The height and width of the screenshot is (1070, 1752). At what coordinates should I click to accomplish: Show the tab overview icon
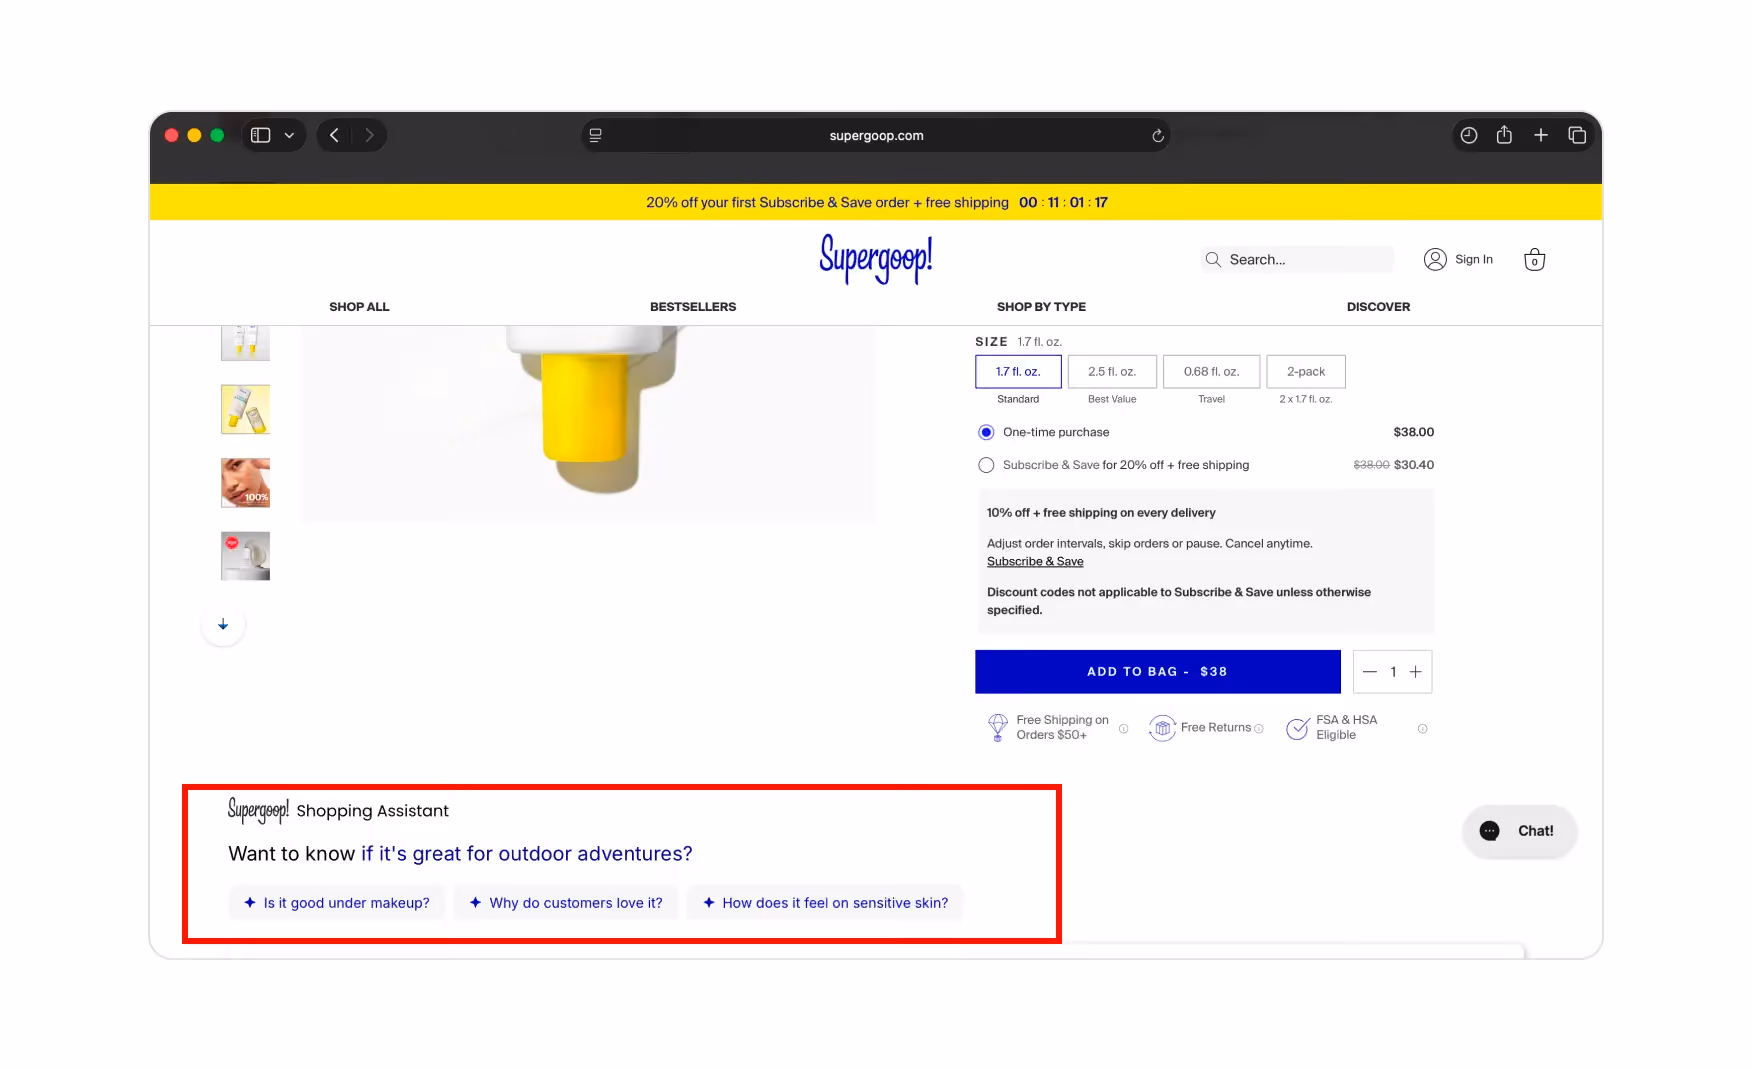click(1577, 135)
